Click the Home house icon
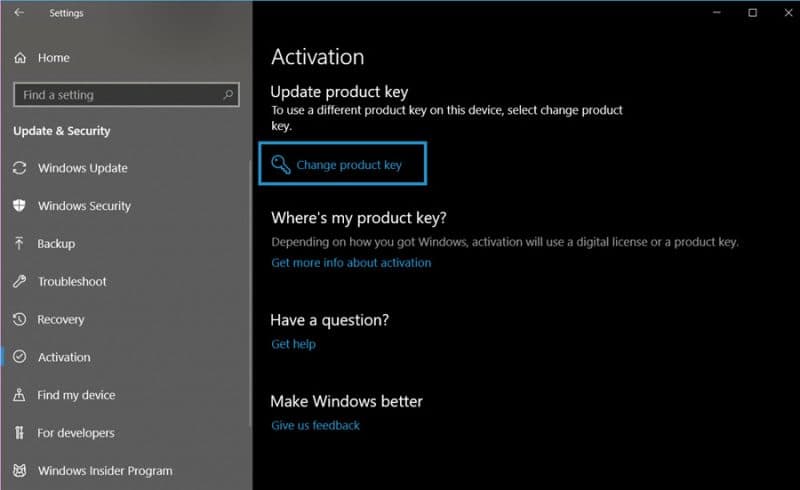800x490 pixels. (x=20, y=58)
